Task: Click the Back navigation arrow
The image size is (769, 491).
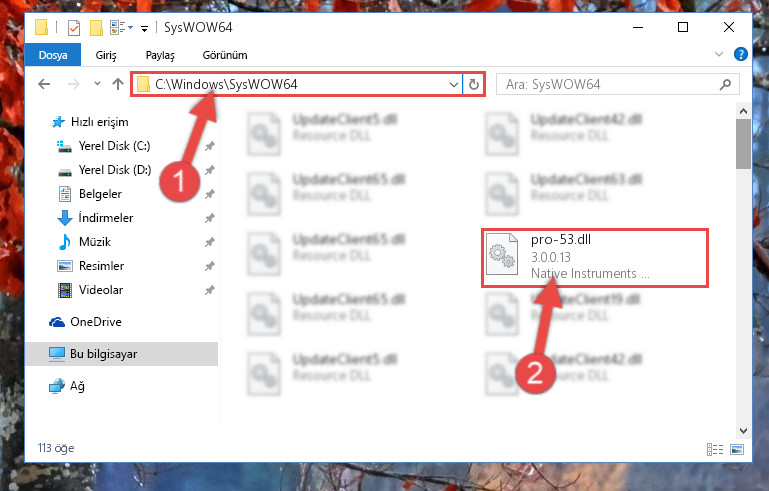Action: tap(44, 84)
